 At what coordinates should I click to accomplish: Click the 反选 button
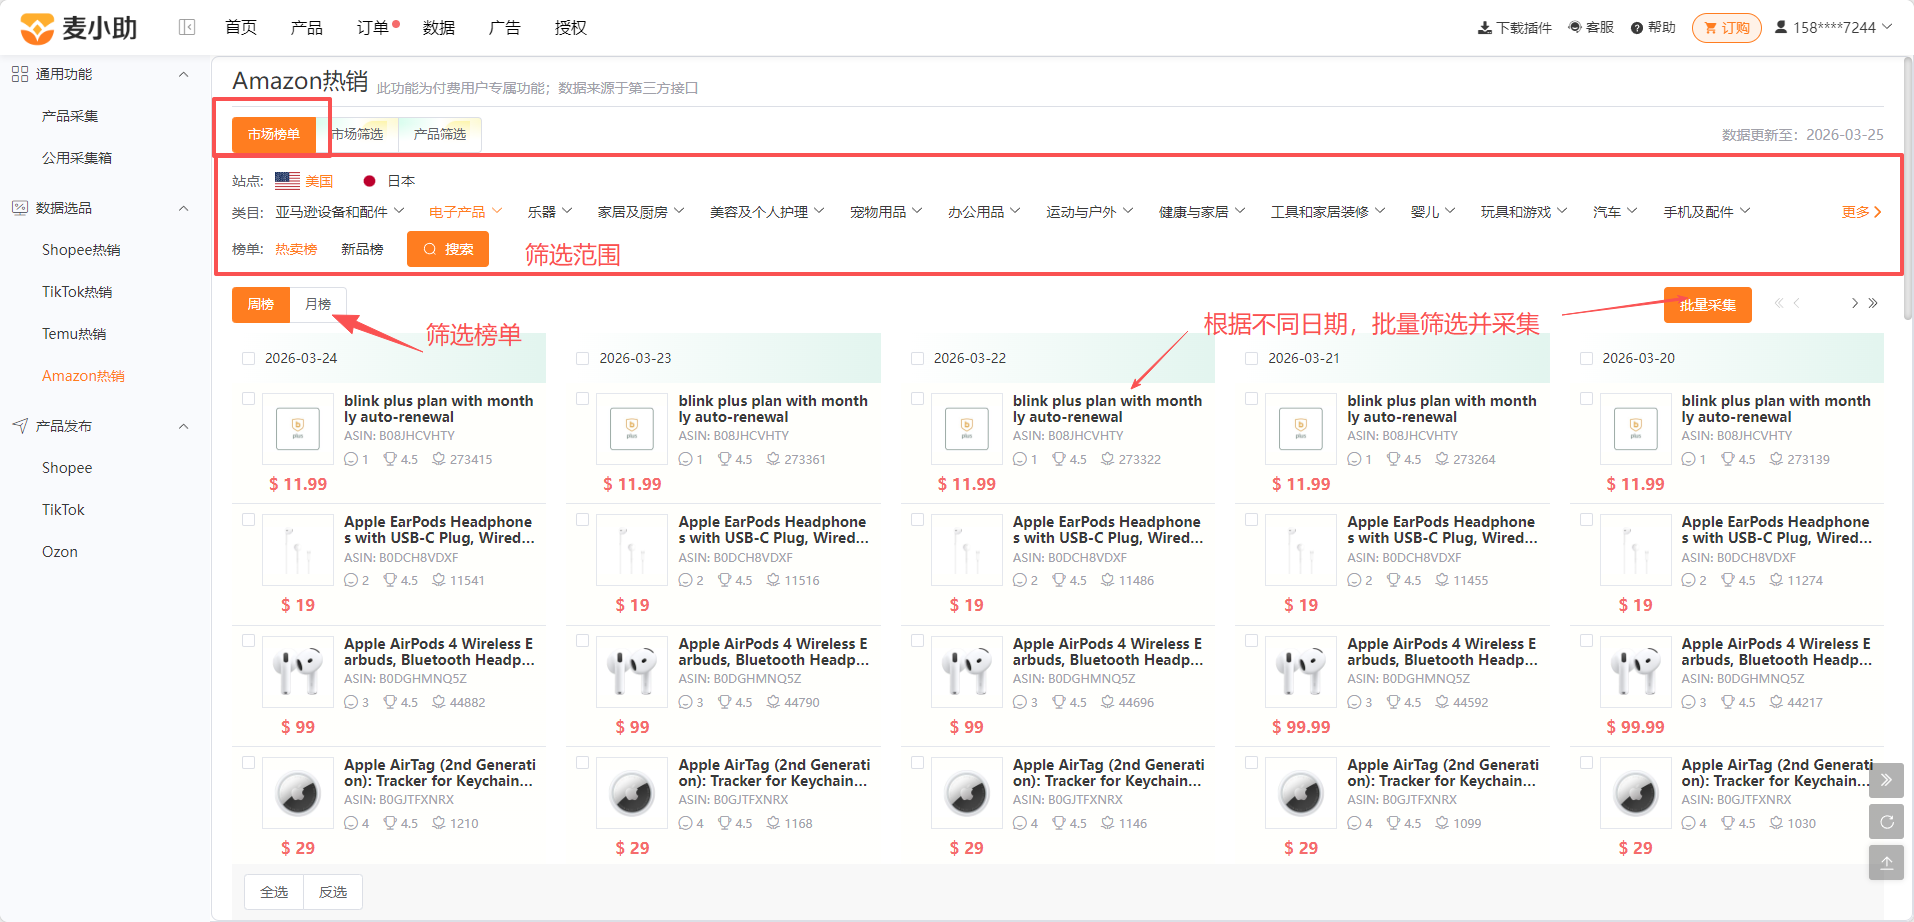(x=333, y=892)
